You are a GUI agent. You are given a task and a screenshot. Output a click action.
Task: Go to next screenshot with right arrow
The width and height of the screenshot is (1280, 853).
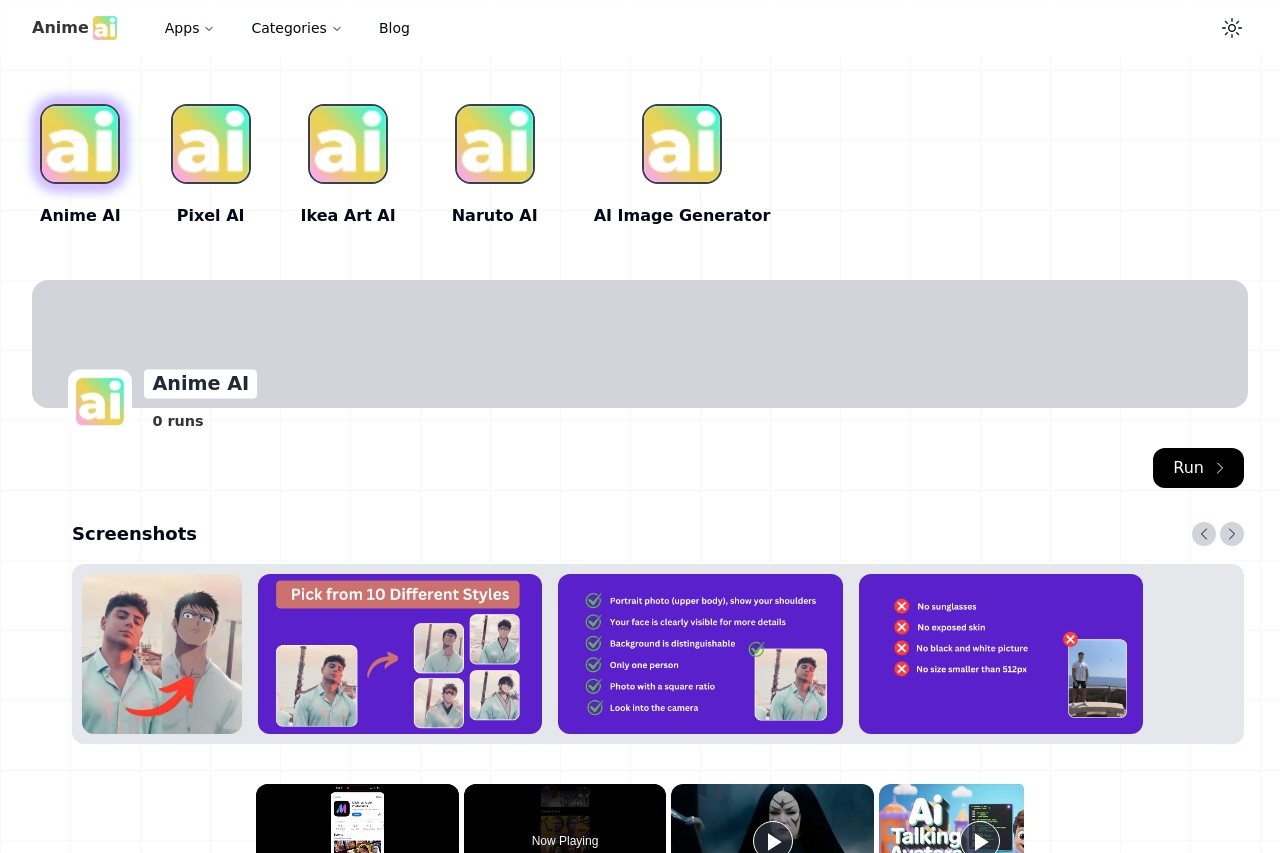1232,534
